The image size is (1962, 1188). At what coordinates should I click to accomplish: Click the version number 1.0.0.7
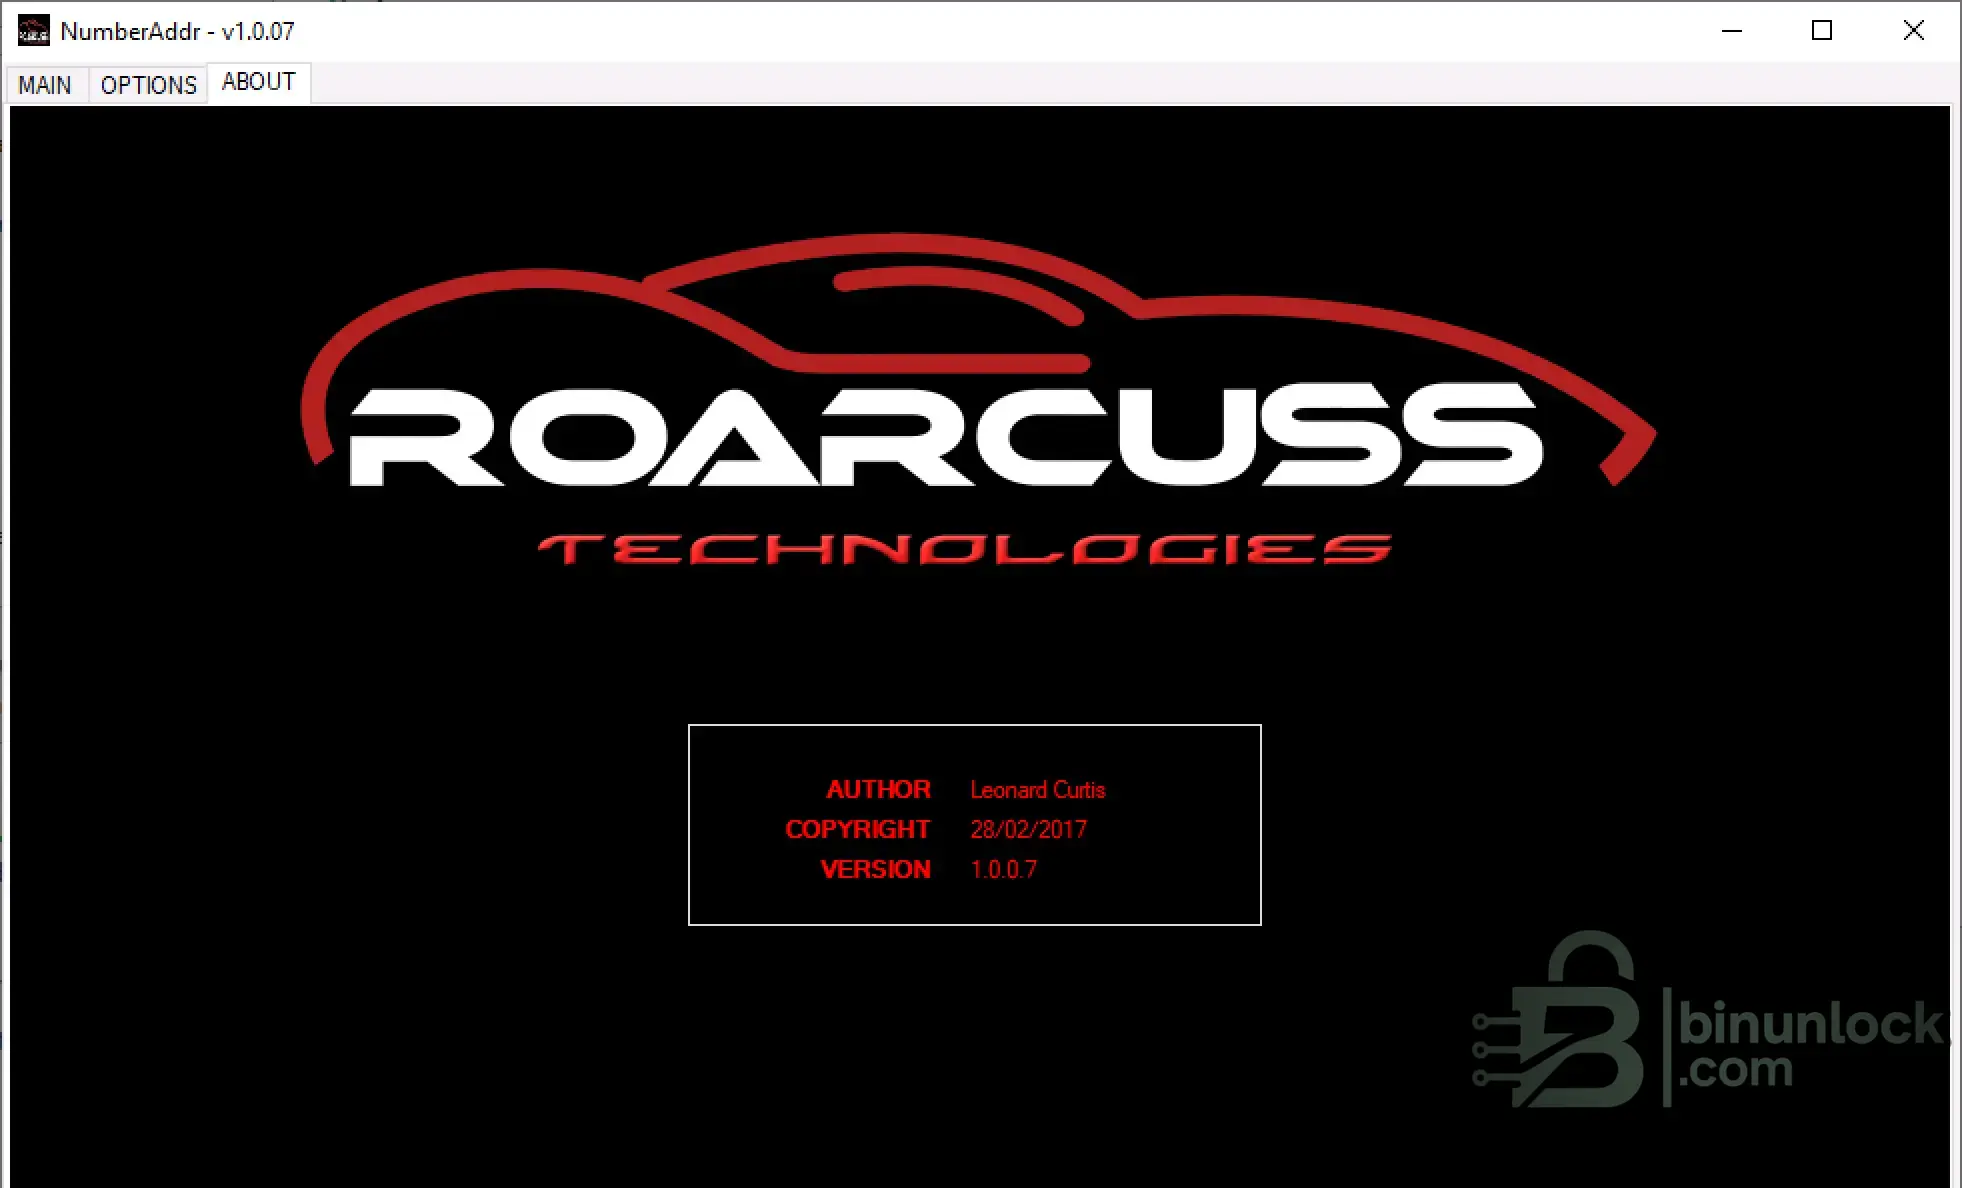(x=1004, y=870)
